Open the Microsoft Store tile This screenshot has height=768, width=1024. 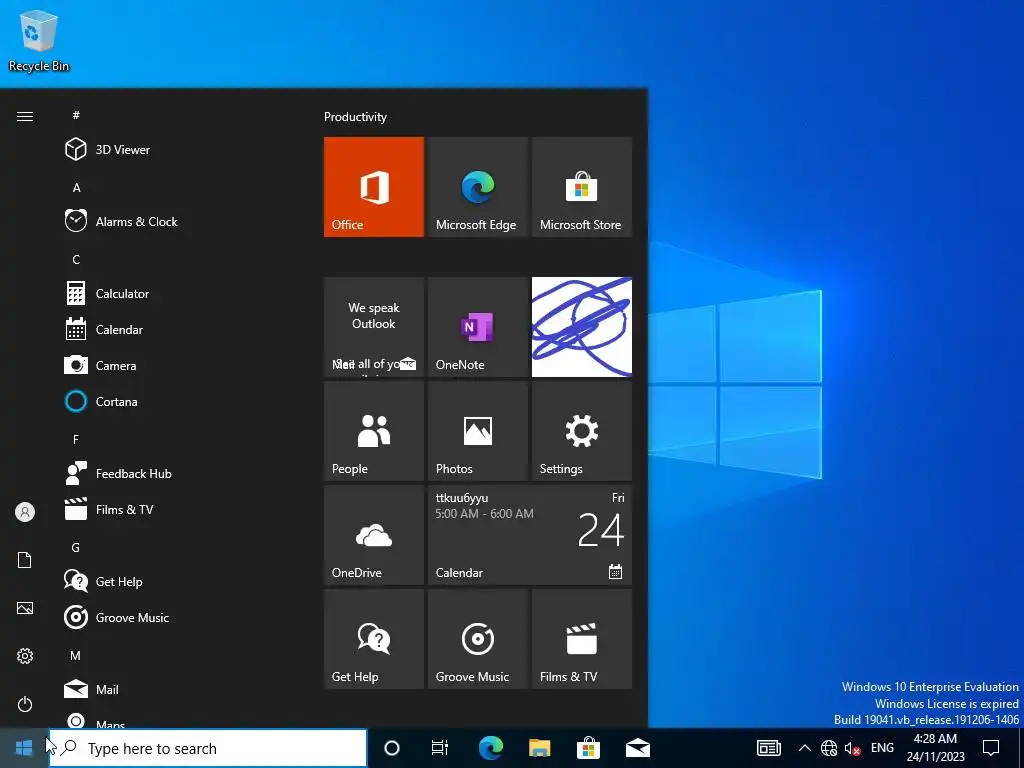tap(582, 187)
